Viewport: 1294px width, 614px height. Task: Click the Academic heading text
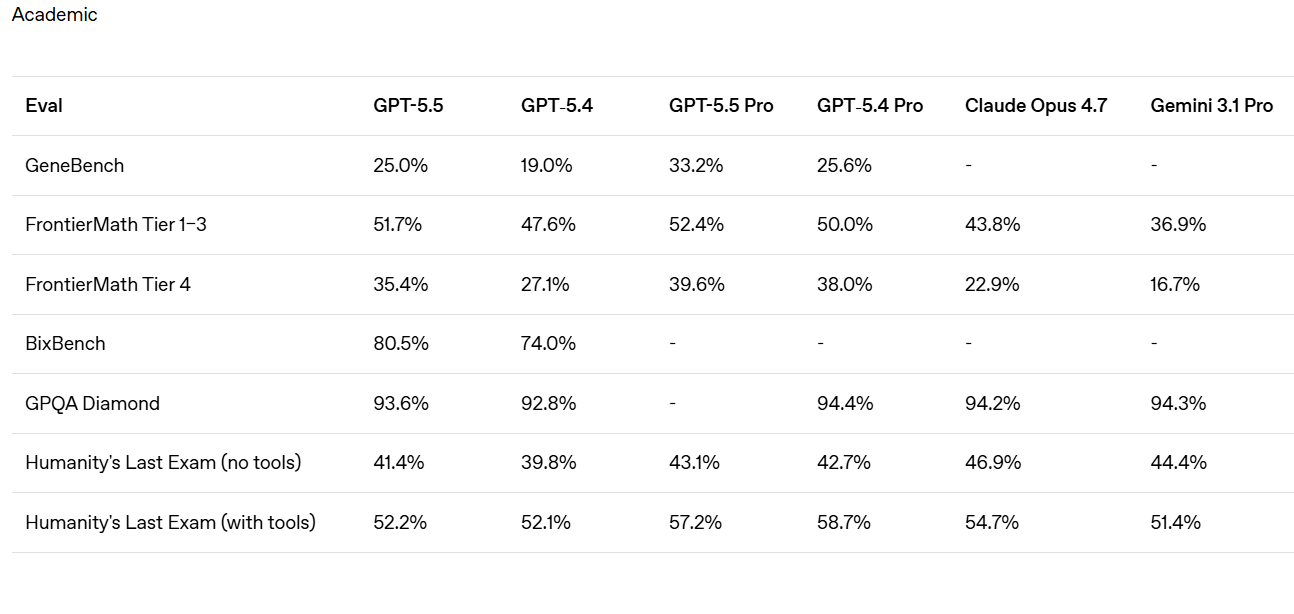coord(54,15)
